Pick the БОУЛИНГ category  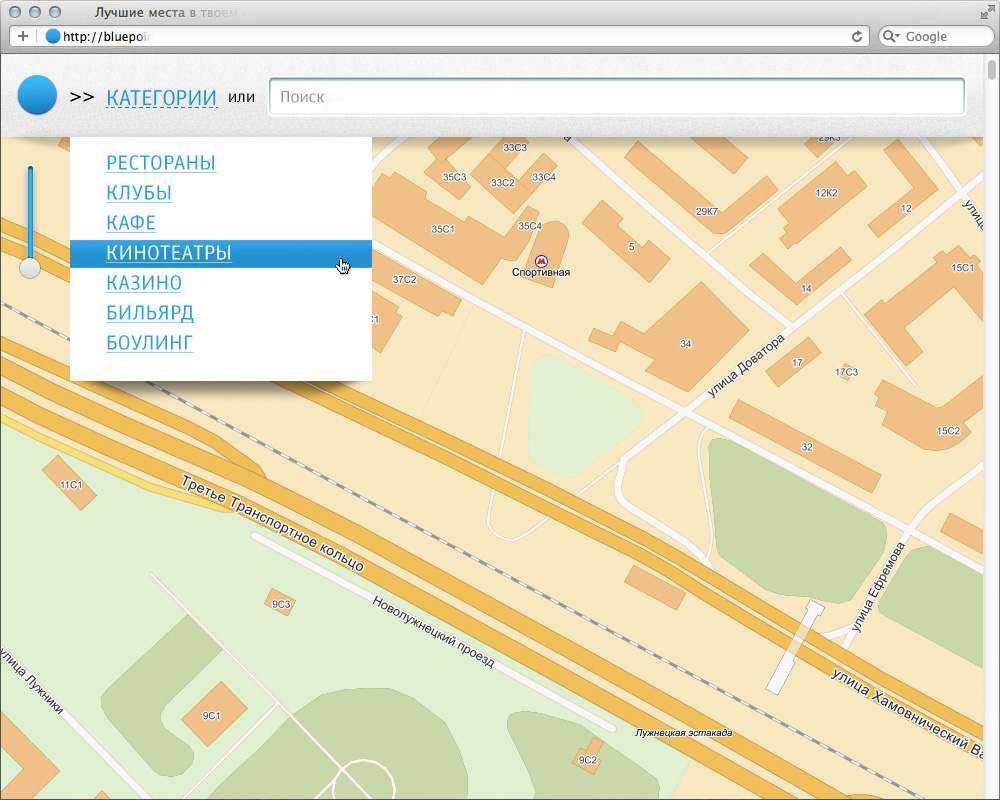(149, 343)
